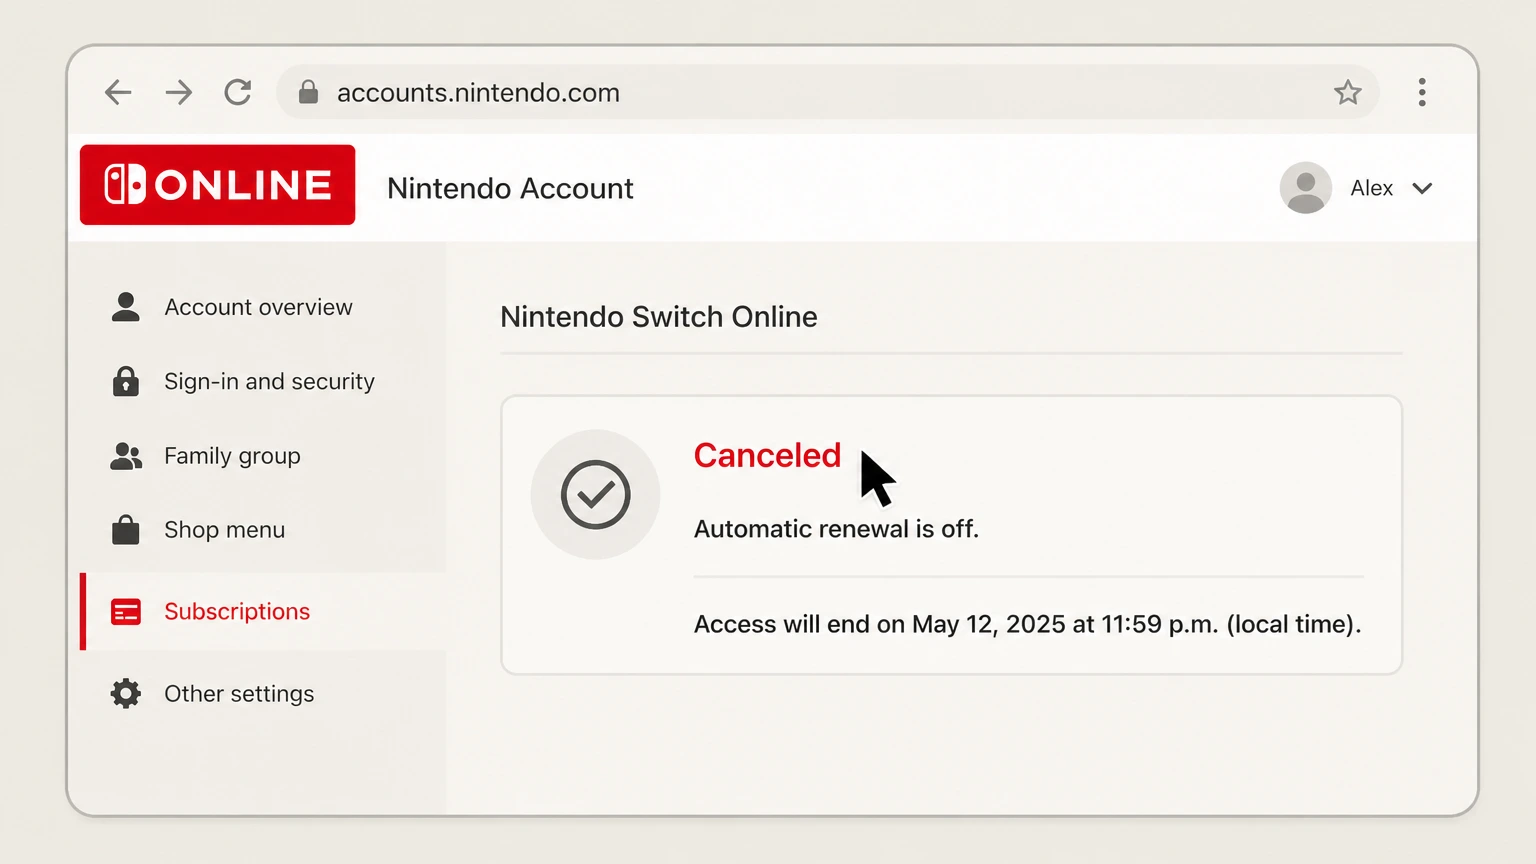Image resolution: width=1536 pixels, height=864 pixels.
Task: Select the Subscriptions sidebar item
Action: (263, 611)
